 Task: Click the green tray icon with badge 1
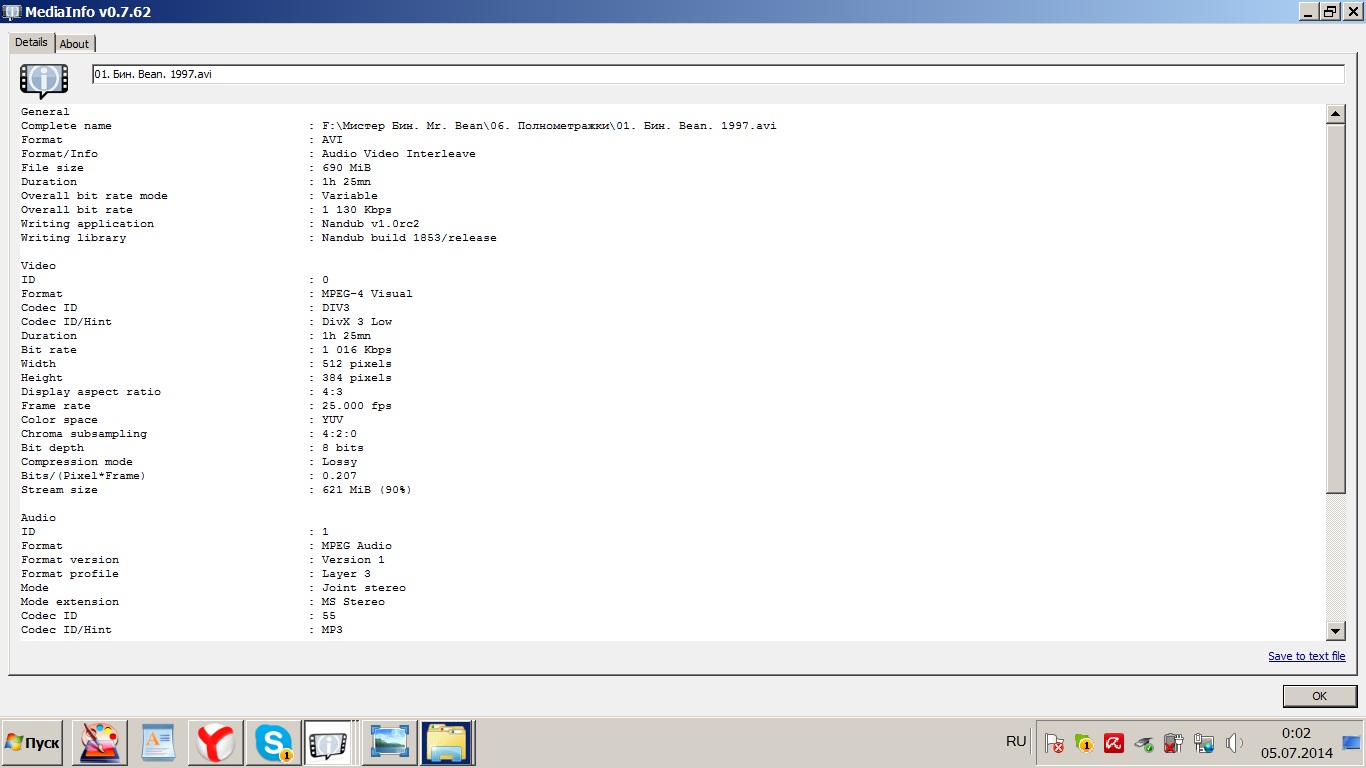1084,743
